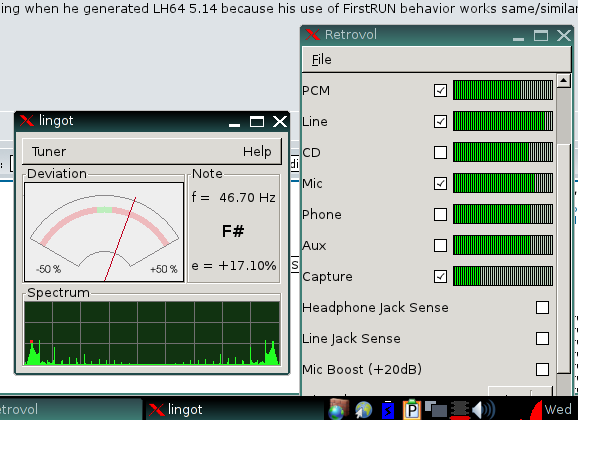Click the +17.10% error value
Image resolution: width=600 pixels, height=450 pixels.
tap(247, 266)
